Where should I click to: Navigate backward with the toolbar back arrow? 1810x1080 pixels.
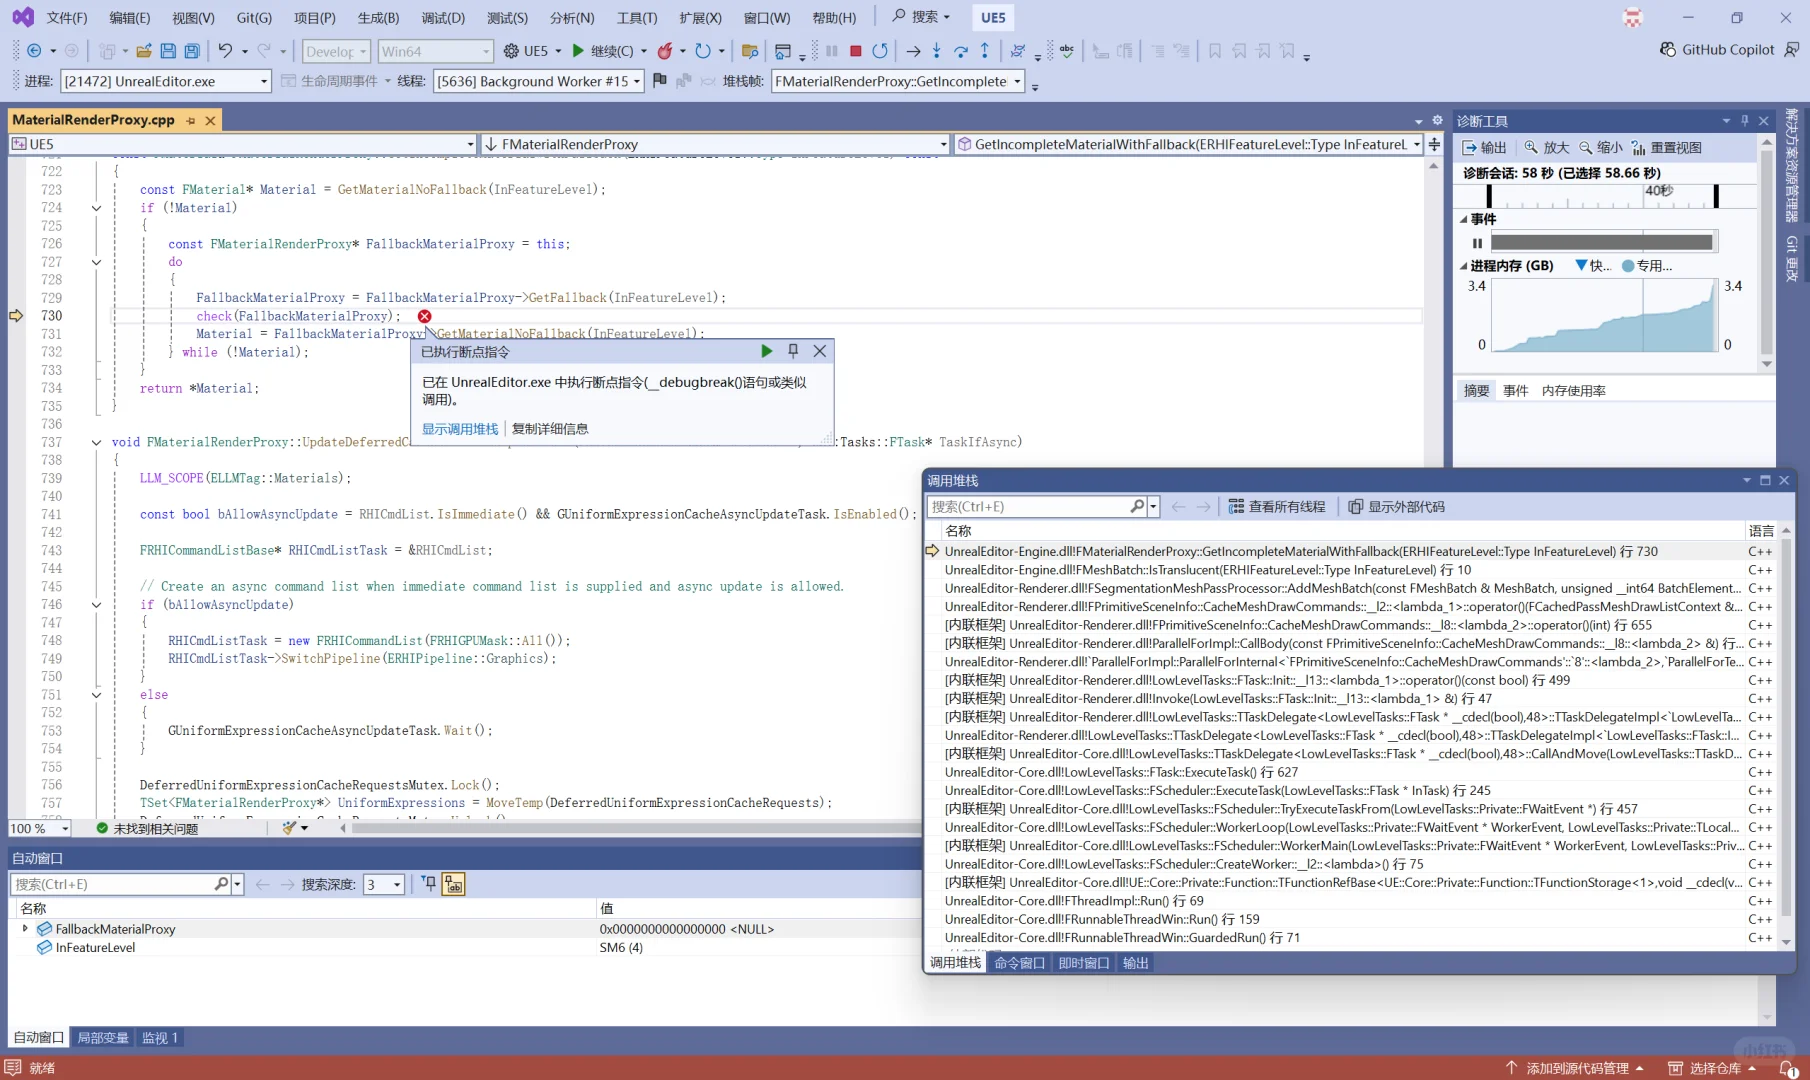pyautogui.click(x=34, y=51)
